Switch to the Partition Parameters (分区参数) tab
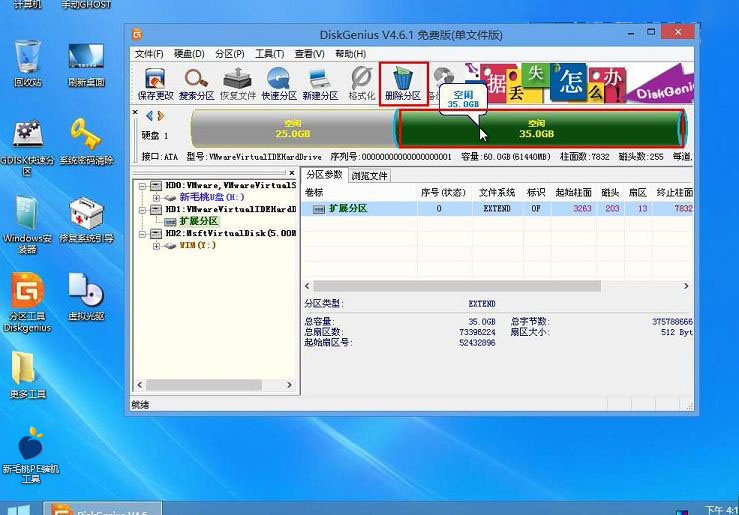739x515 pixels. pyautogui.click(x=324, y=175)
